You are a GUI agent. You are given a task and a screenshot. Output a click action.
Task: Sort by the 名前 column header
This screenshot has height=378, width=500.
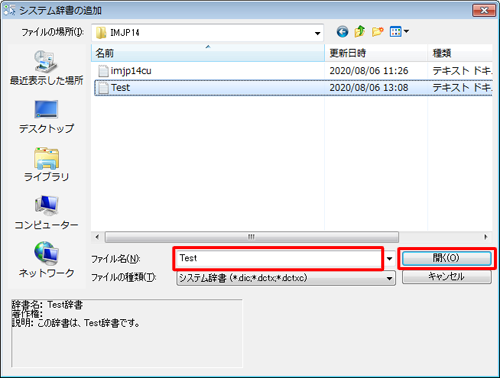[x=208, y=53]
